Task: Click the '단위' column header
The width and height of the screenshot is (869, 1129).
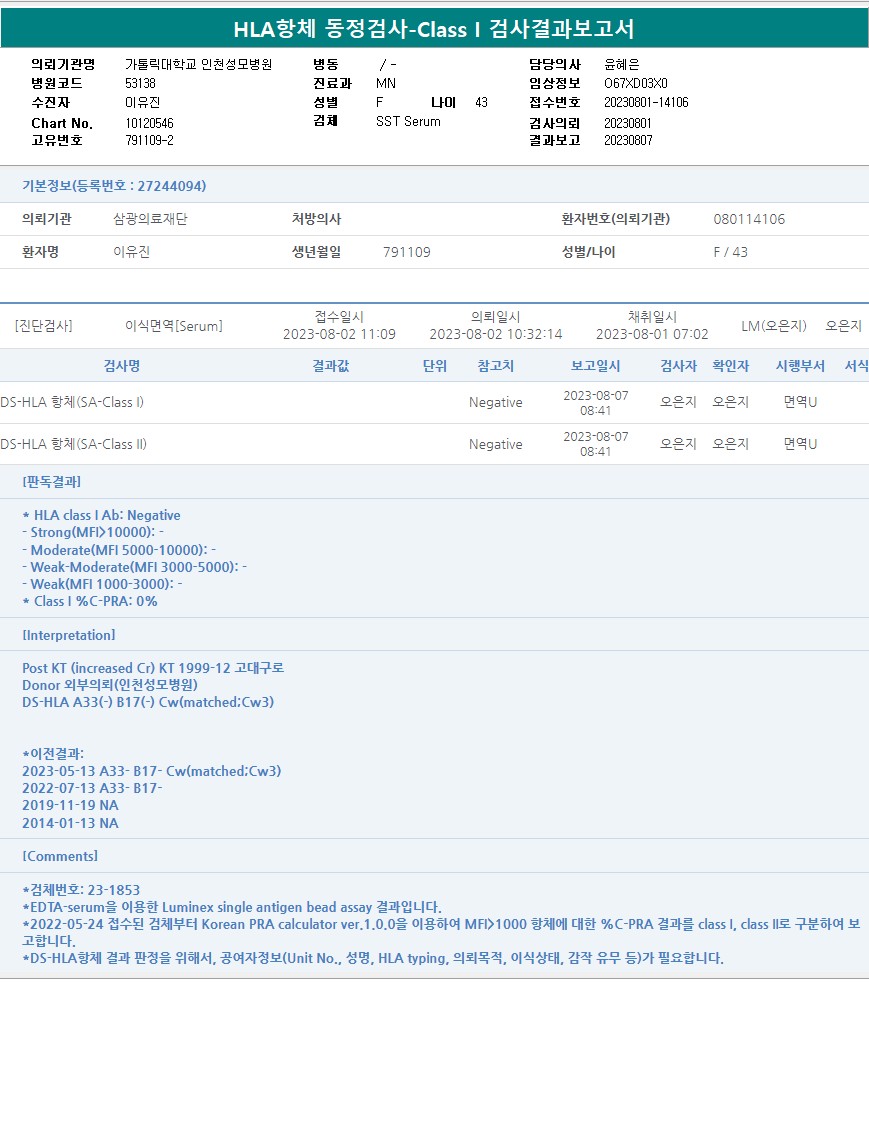Action: point(434,366)
